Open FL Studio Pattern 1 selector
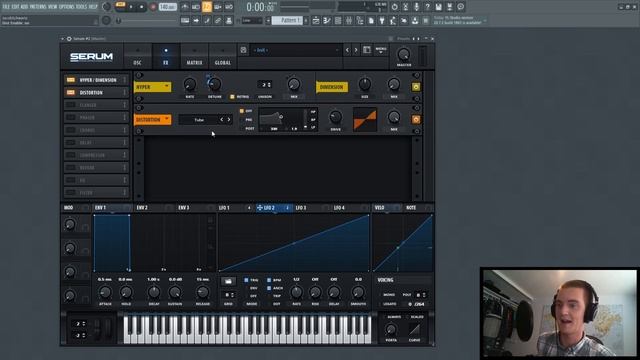This screenshot has width=640, height=360. (x=287, y=20)
